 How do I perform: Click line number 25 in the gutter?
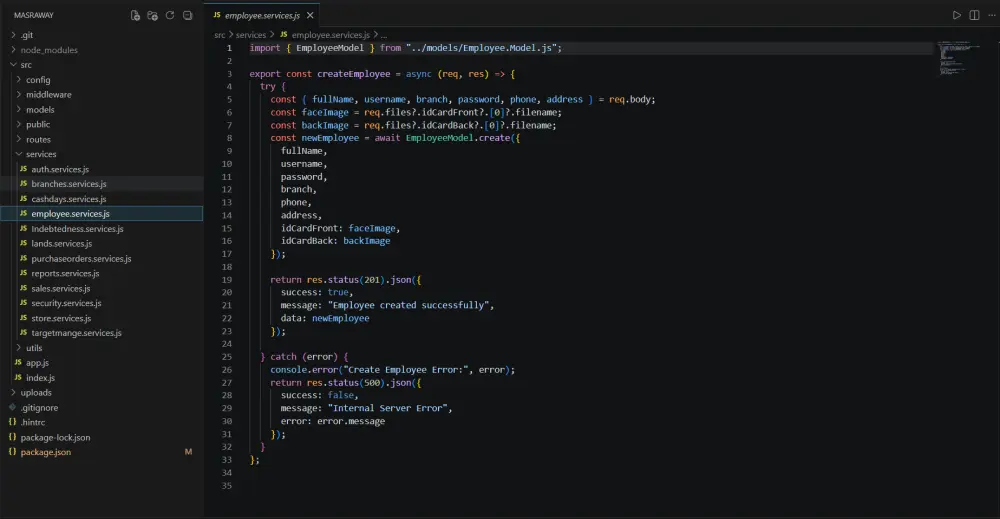click(226, 357)
